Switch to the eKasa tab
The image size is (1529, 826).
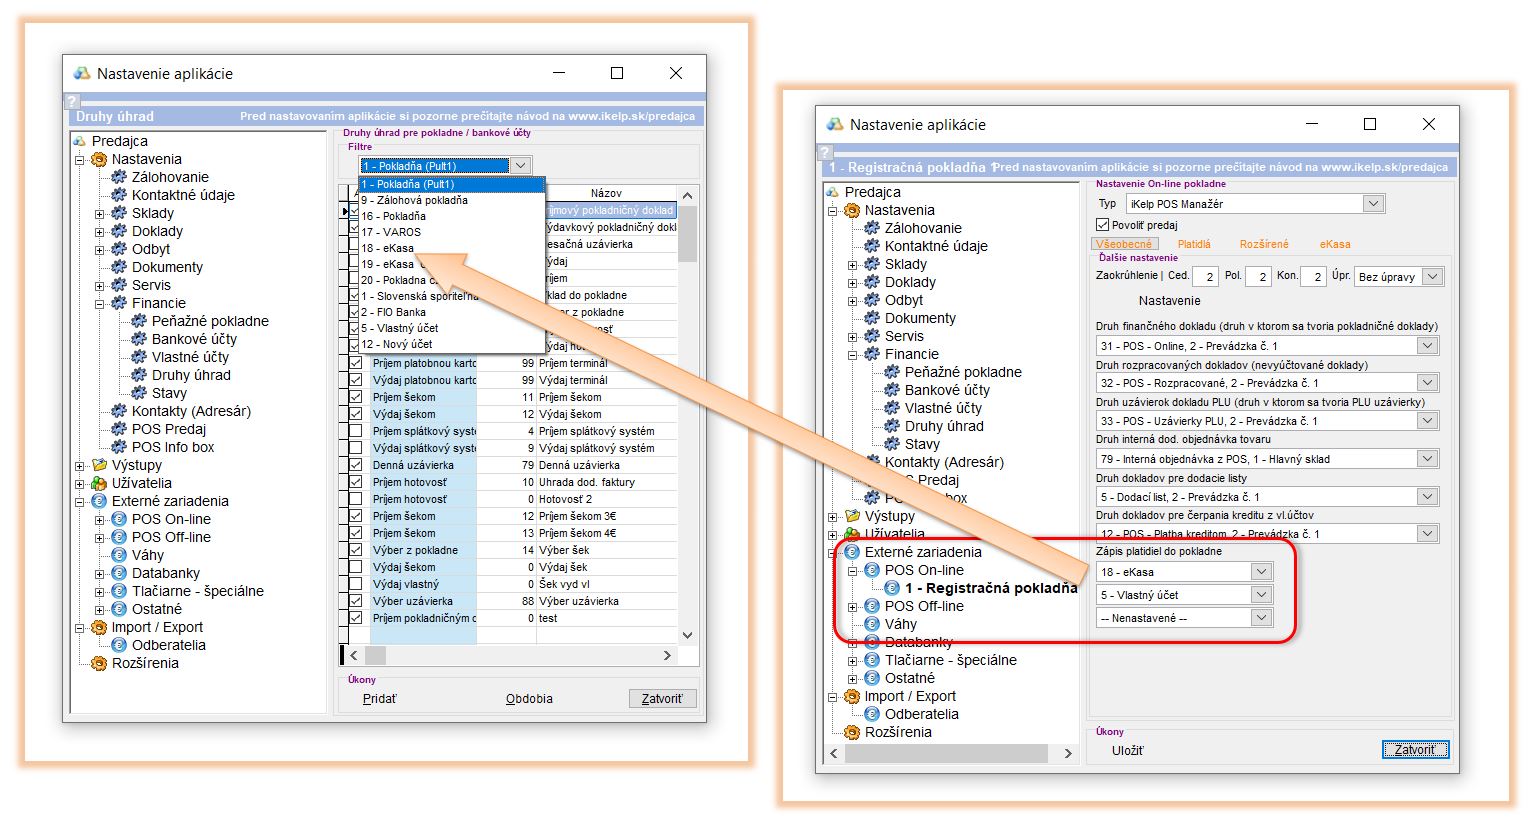coord(1334,244)
